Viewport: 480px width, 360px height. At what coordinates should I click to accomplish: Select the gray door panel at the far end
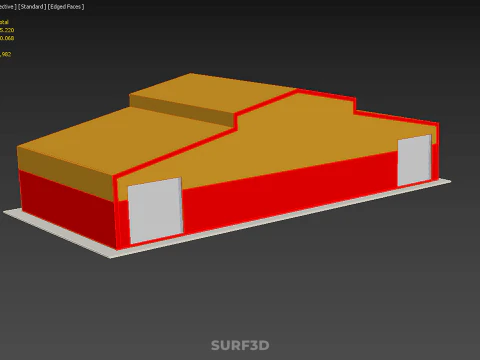click(x=415, y=160)
